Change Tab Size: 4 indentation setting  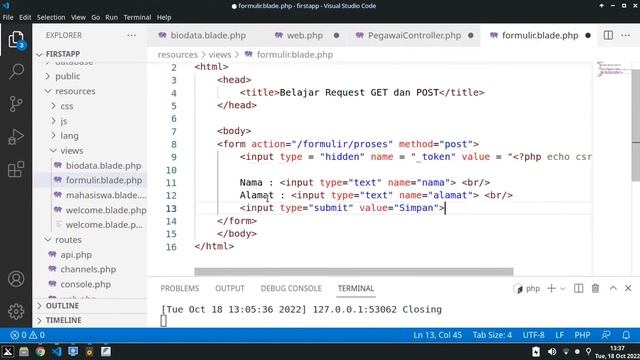492,335
